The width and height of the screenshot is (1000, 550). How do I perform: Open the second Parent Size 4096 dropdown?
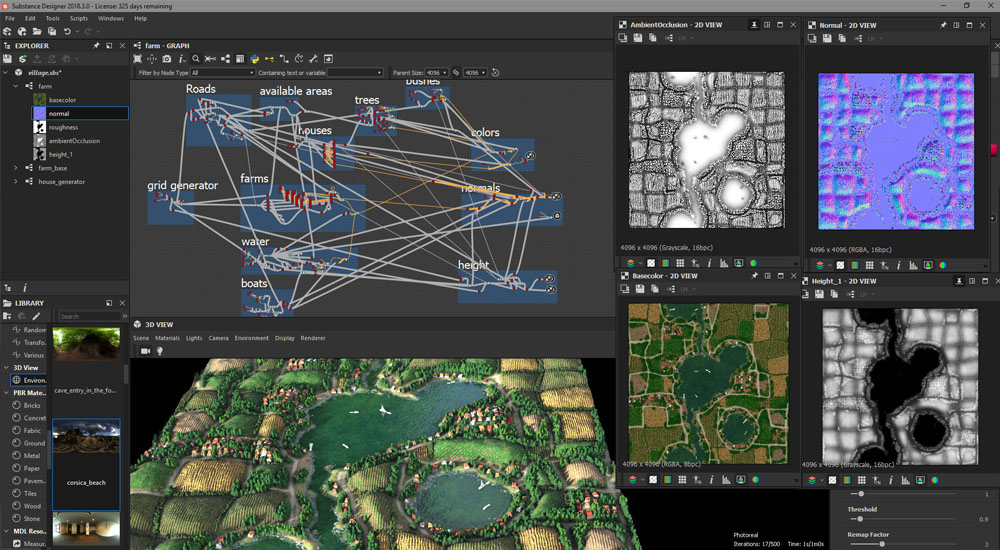pyautogui.click(x=475, y=73)
